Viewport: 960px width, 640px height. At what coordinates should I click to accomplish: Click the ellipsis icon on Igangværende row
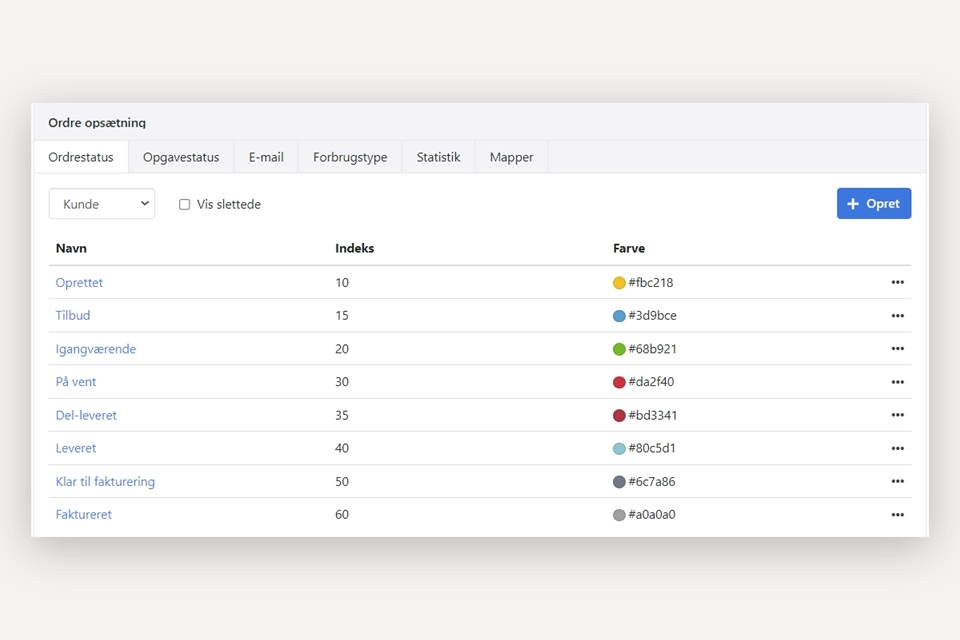897,349
